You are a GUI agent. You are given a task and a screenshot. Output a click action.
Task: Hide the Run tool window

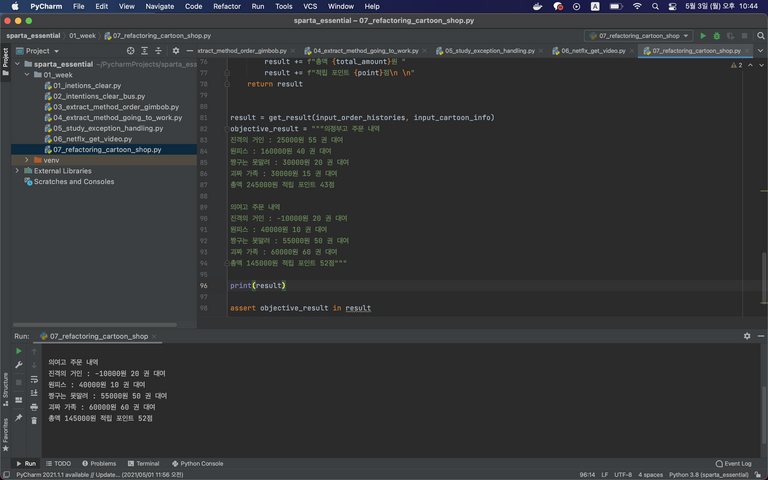coord(761,336)
